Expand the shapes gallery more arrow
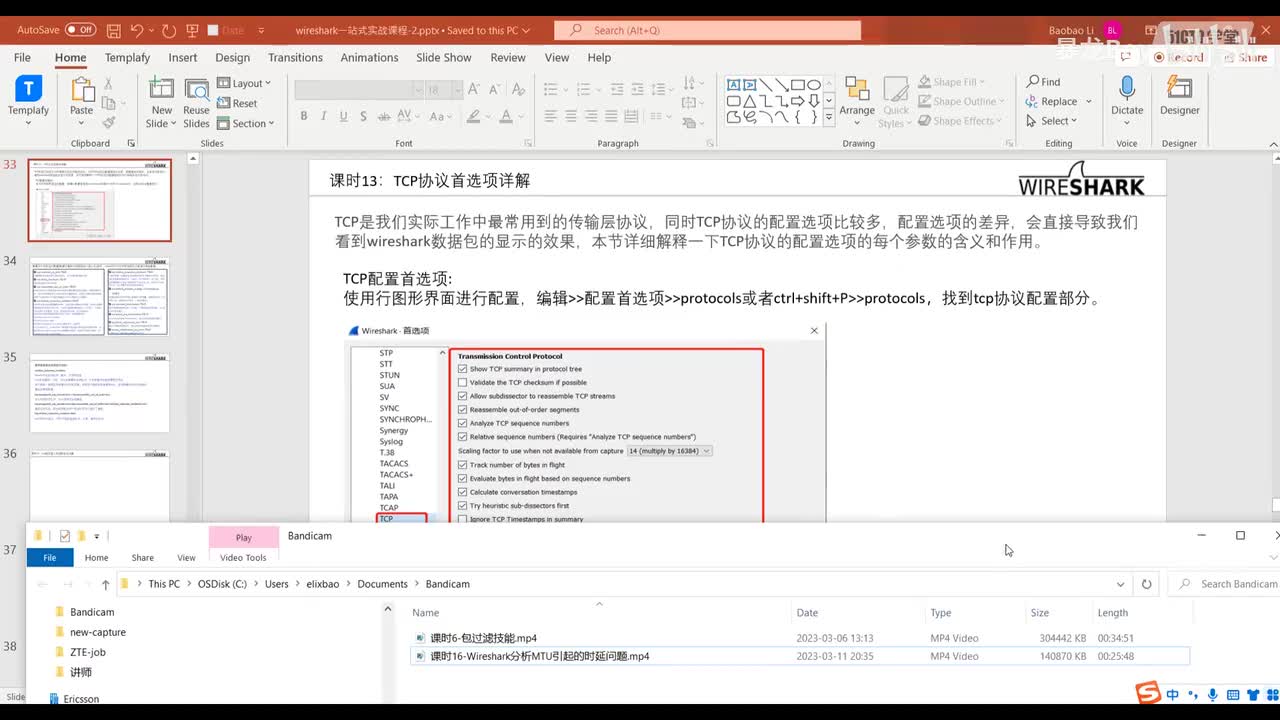The height and width of the screenshot is (720, 1280). pos(829,117)
